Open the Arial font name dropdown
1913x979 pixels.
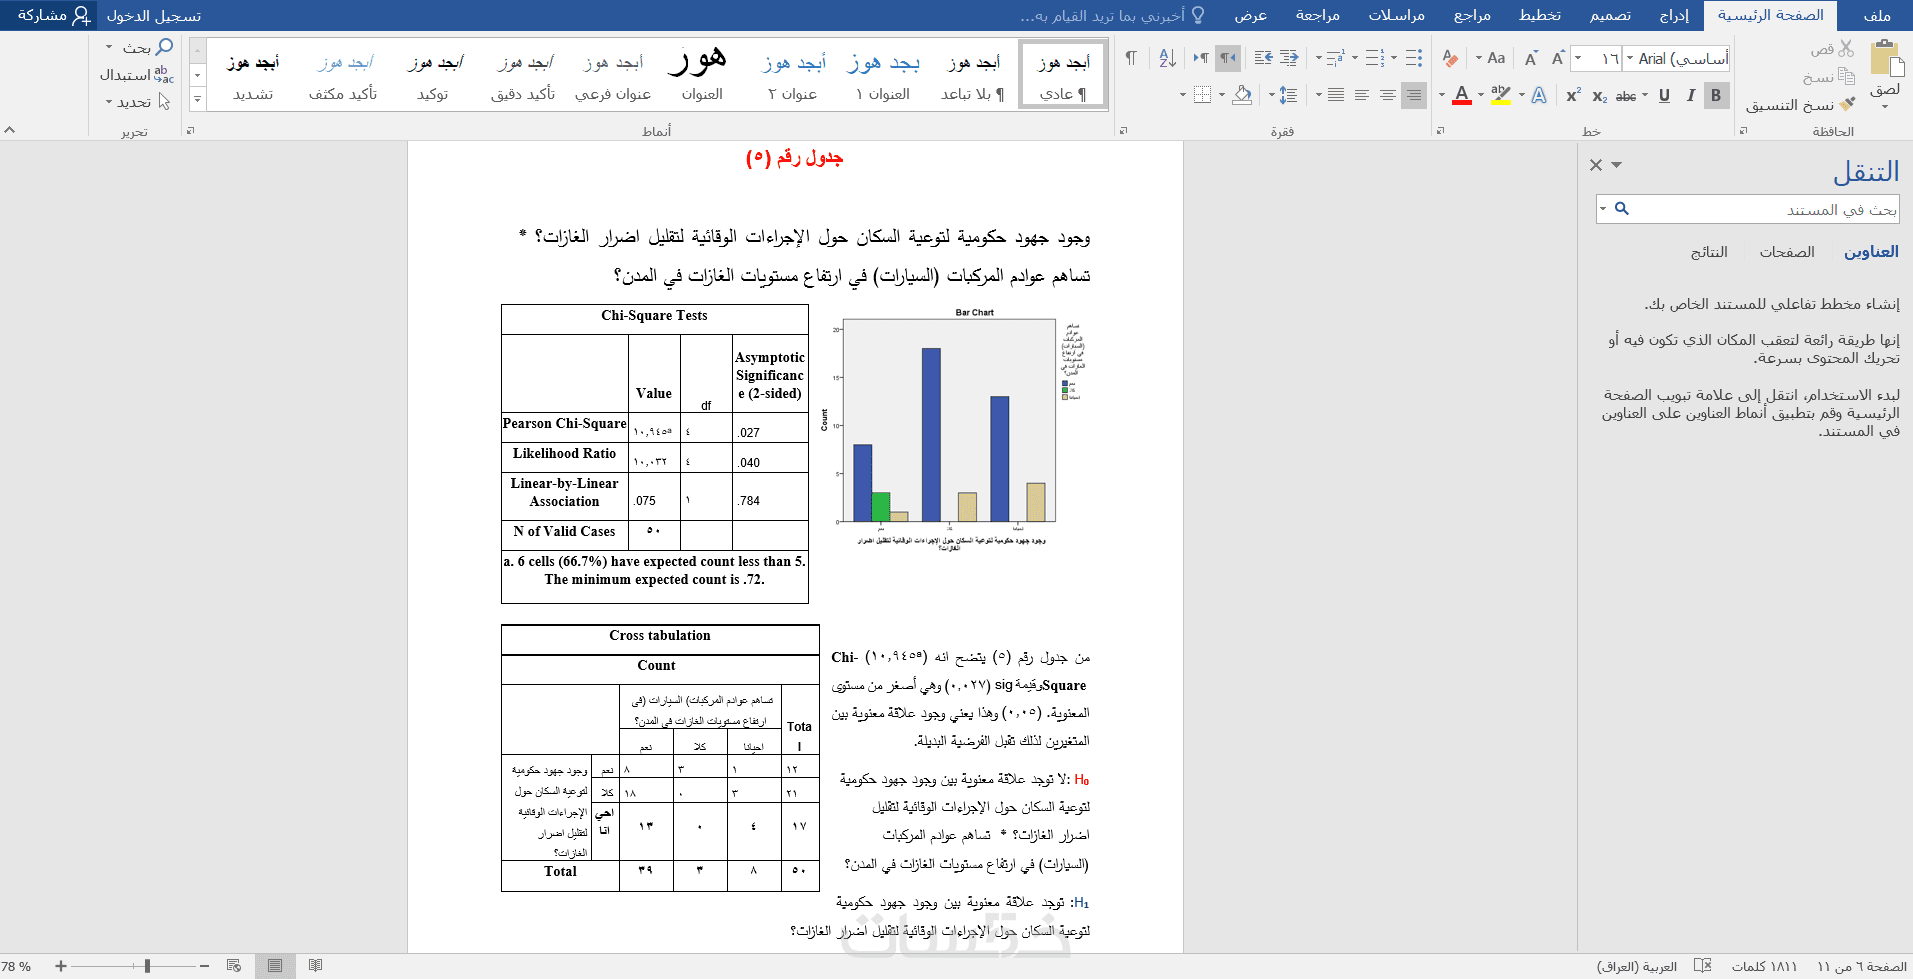(1630, 58)
